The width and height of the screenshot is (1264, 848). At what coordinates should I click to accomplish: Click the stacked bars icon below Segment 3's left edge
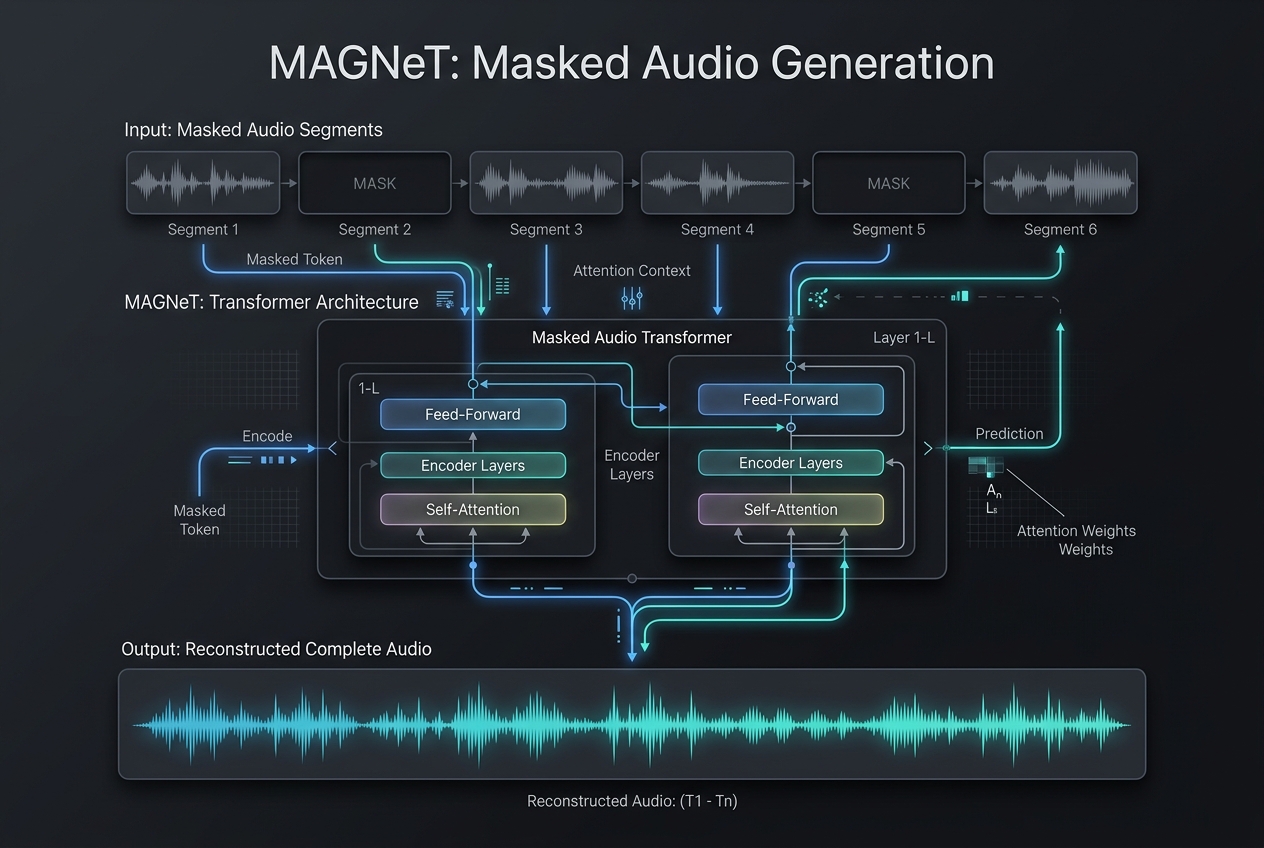tap(502, 286)
